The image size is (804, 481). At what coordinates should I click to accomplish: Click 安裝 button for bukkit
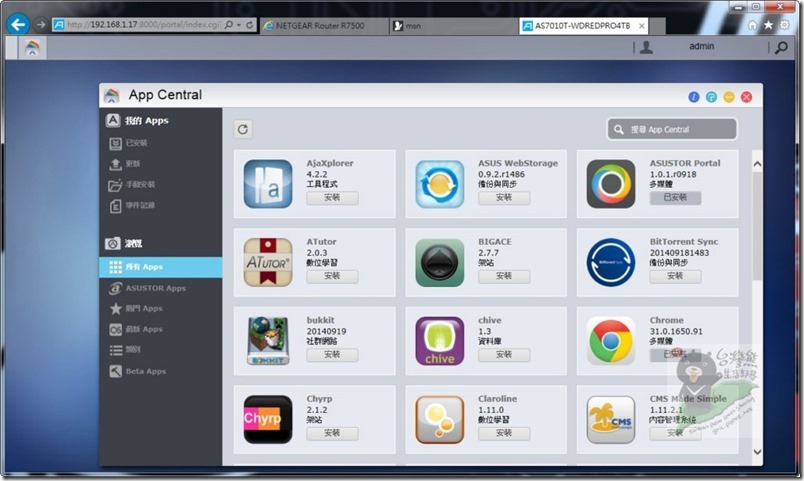click(332, 355)
